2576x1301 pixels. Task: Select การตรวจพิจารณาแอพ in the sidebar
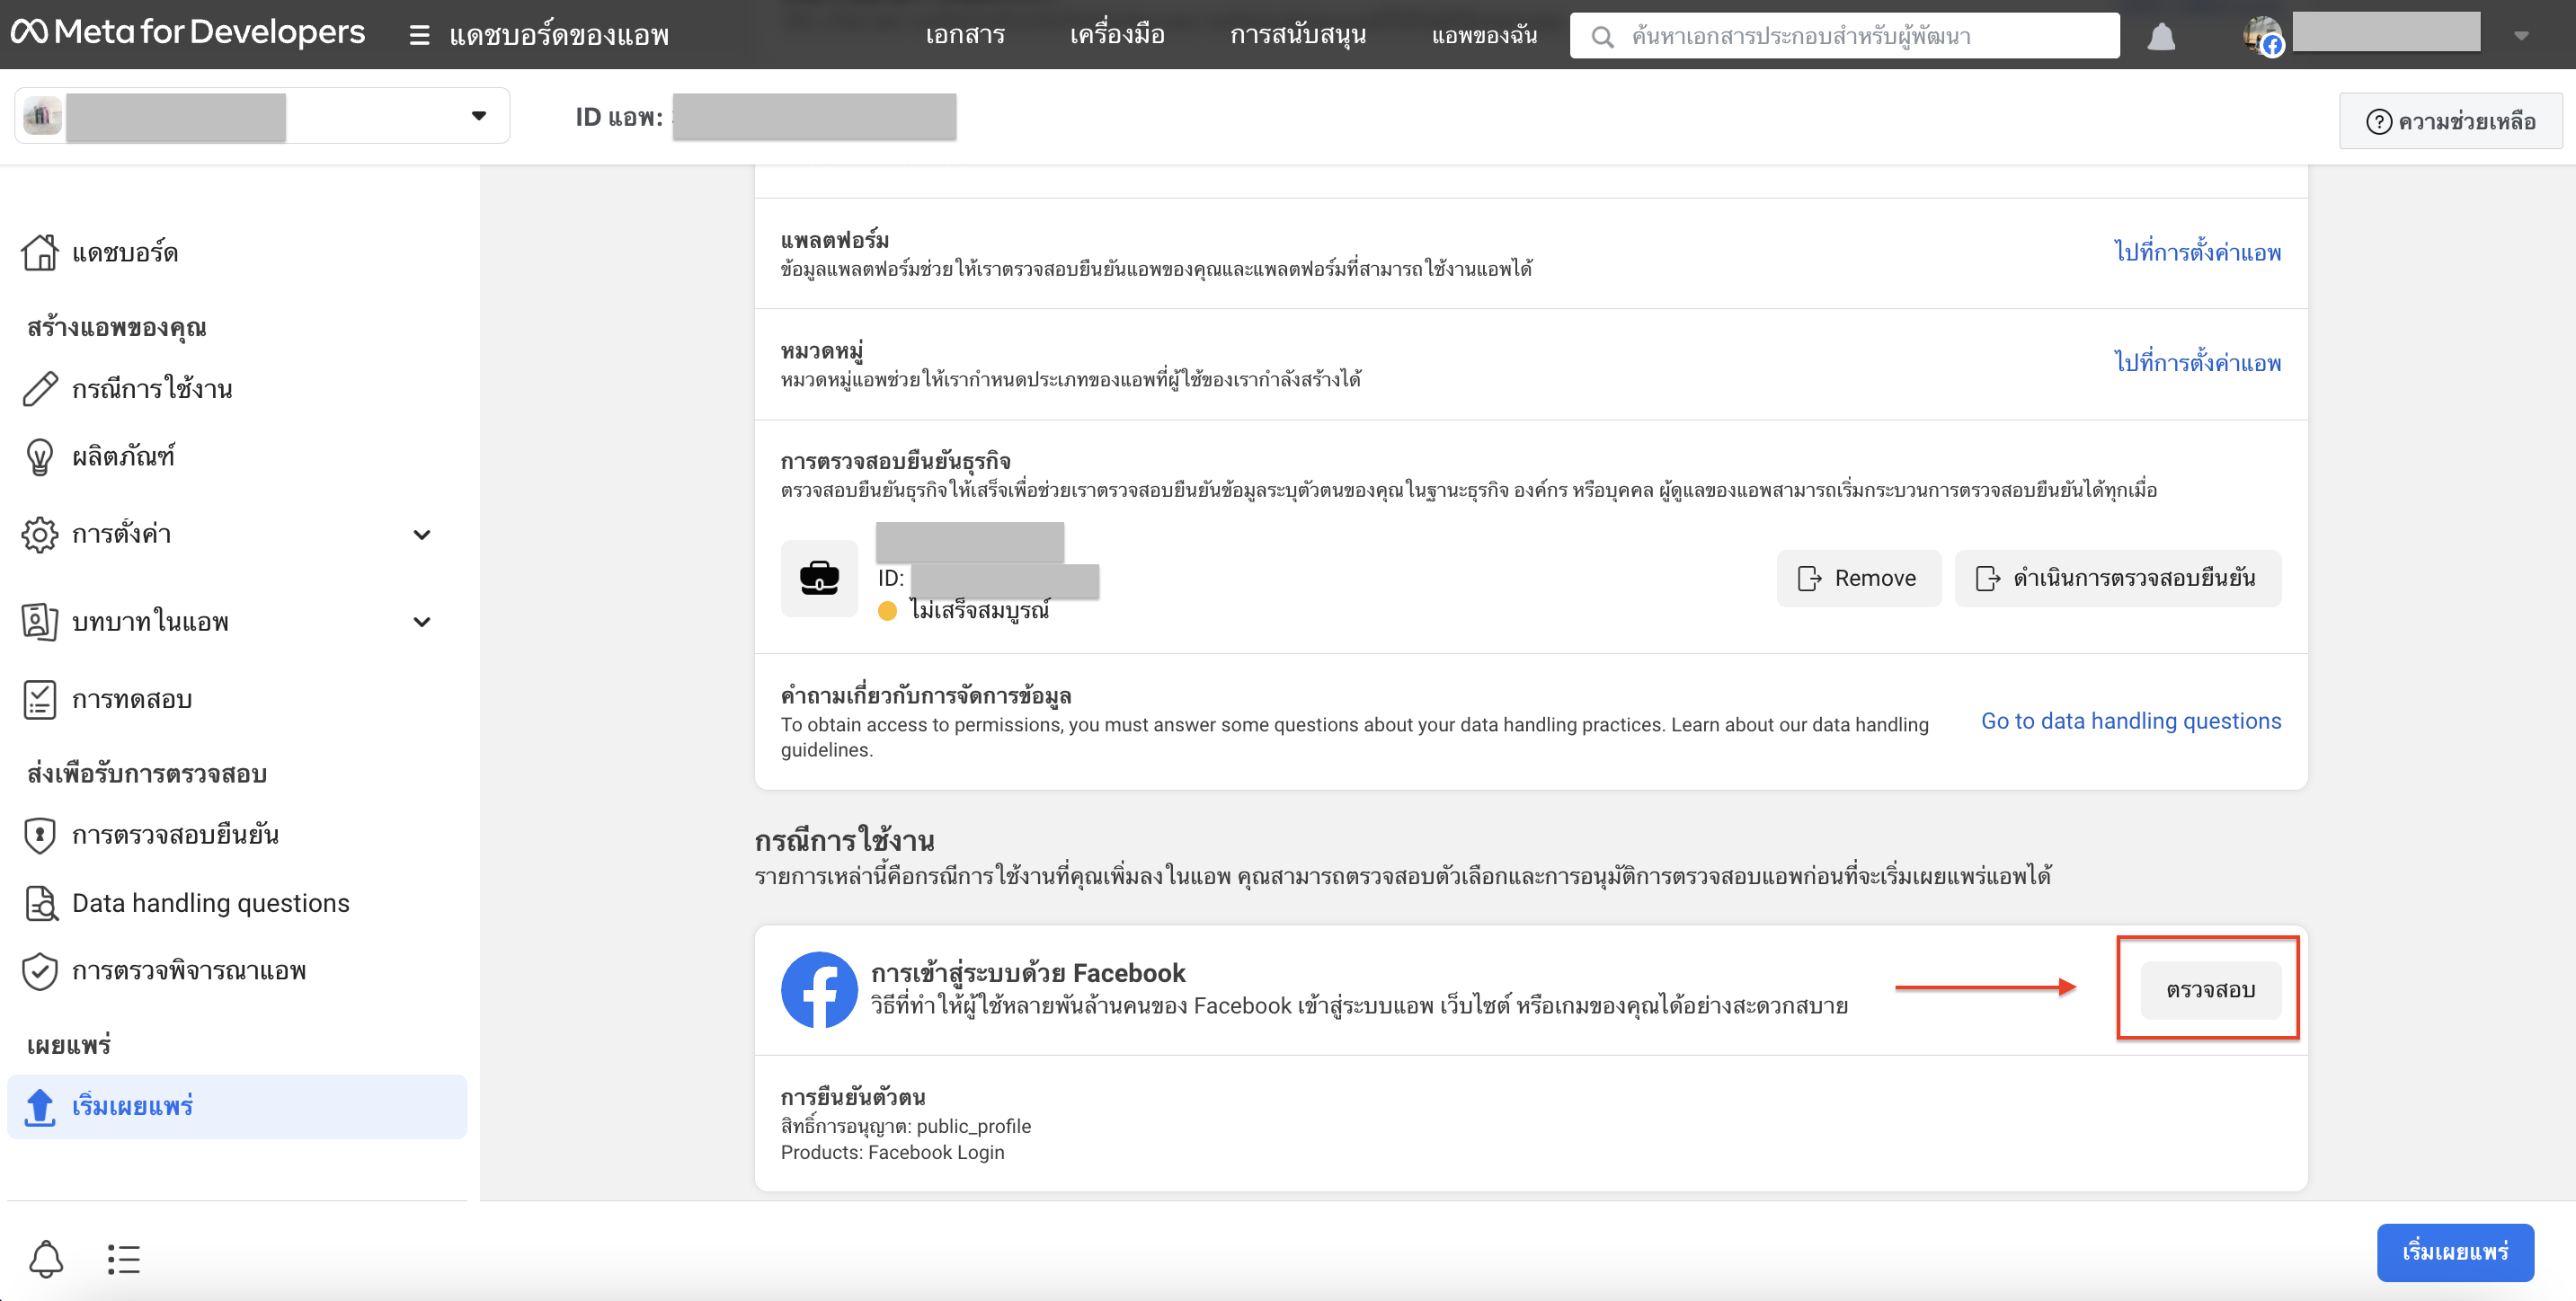click(x=189, y=971)
